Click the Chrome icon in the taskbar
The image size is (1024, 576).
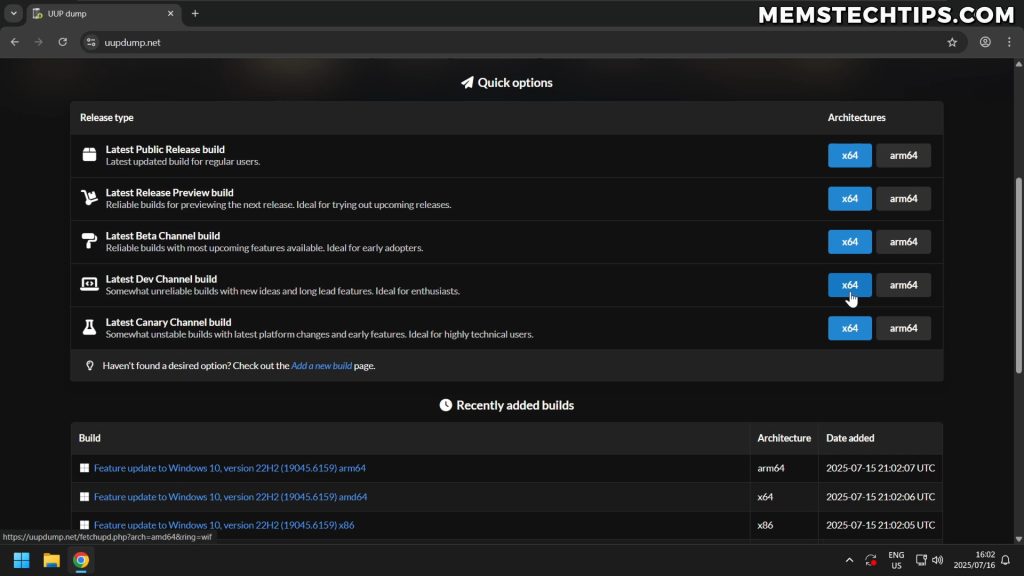(x=81, y=560)
